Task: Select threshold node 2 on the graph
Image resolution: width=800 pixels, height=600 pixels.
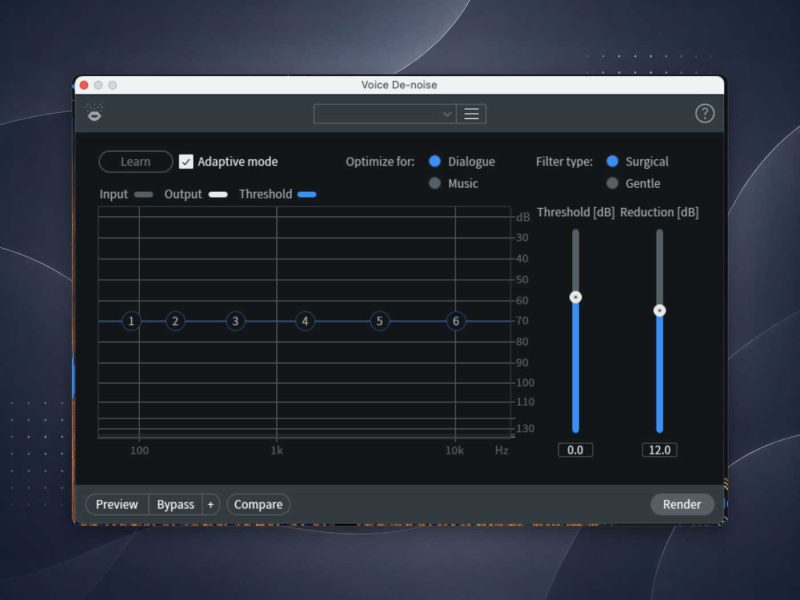Action: 175,321
